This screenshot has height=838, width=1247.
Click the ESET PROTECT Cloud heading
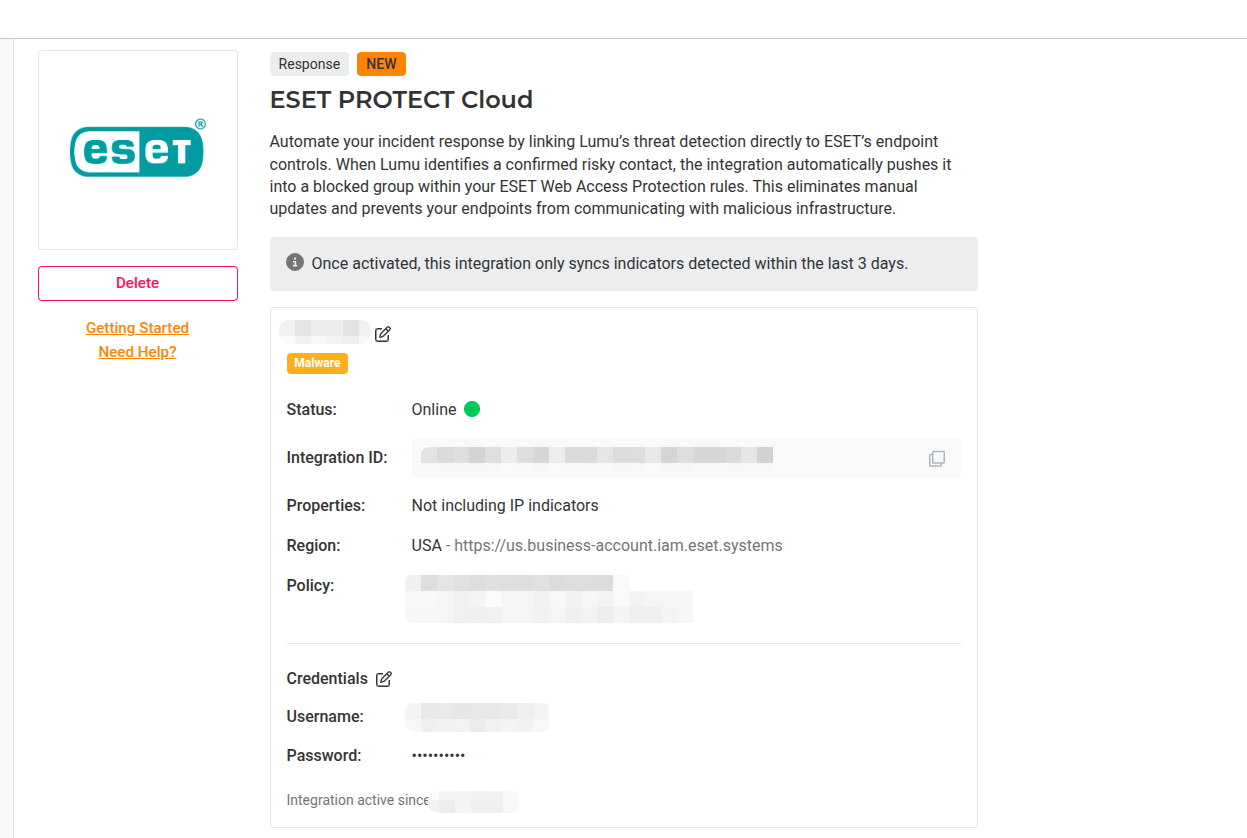(x=401, y=100)
